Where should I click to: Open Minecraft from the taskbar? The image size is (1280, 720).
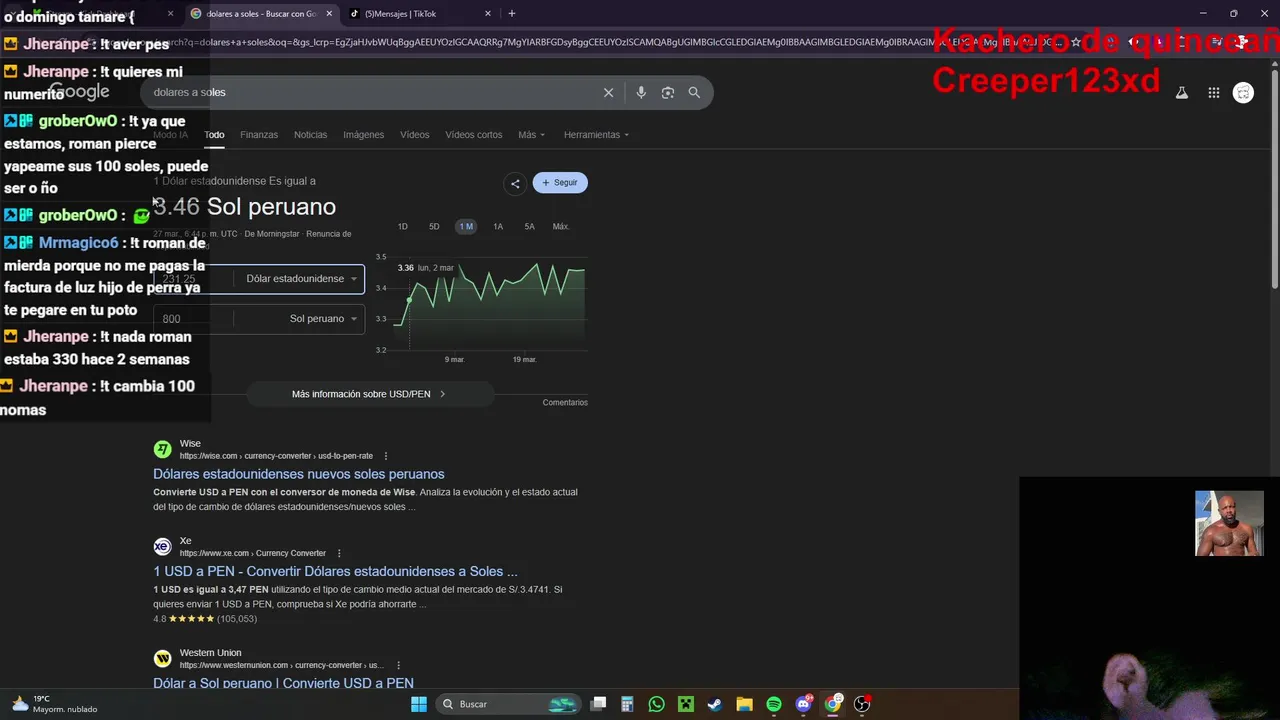[x=686, y=704]
